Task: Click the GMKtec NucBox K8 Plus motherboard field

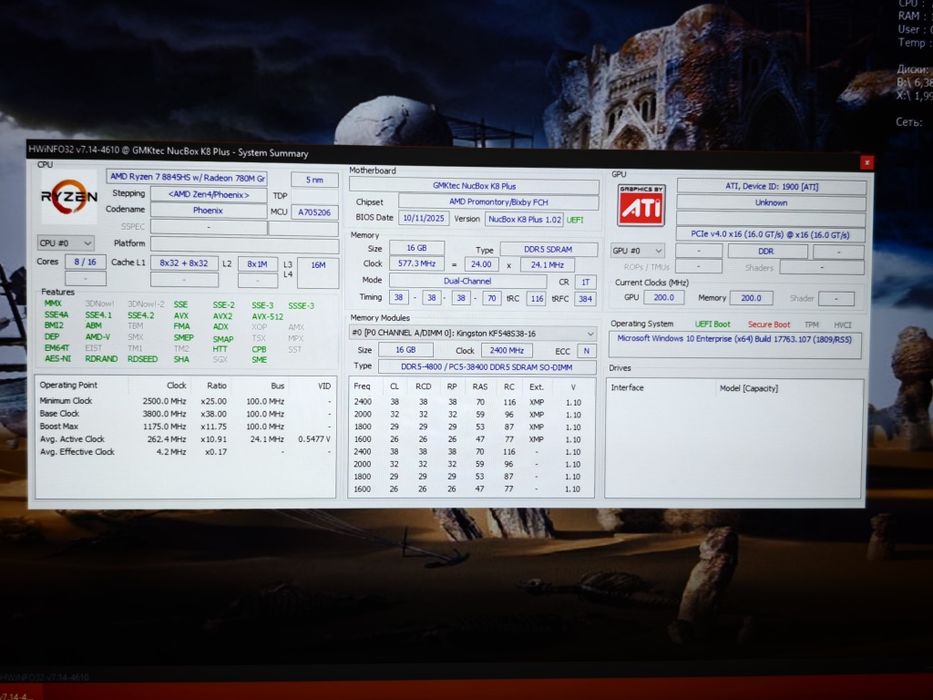Action: (474, 186)
